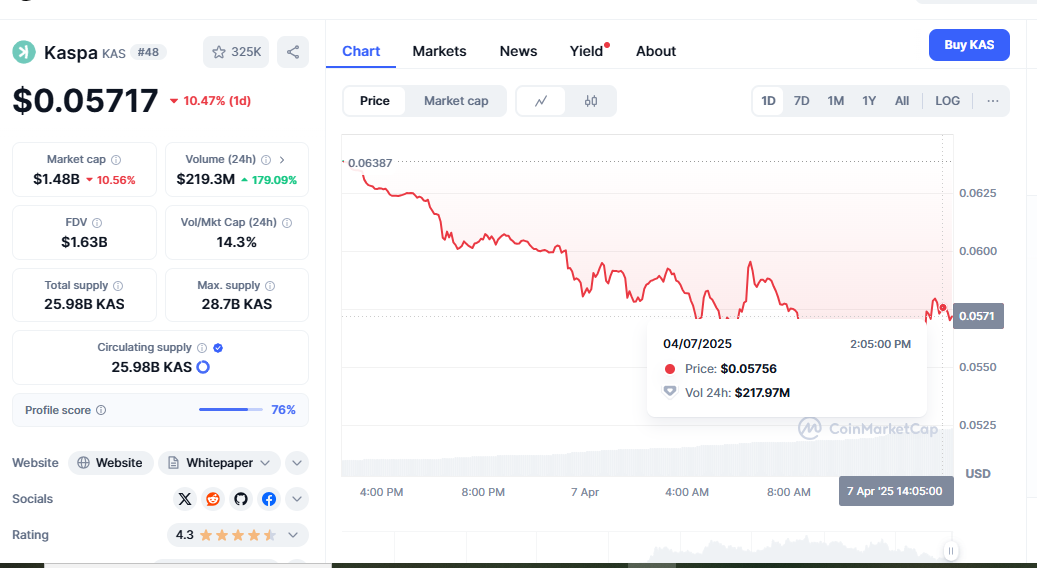Click the chart range slider pause handle
1037x568 pixels.
(950, 551)
